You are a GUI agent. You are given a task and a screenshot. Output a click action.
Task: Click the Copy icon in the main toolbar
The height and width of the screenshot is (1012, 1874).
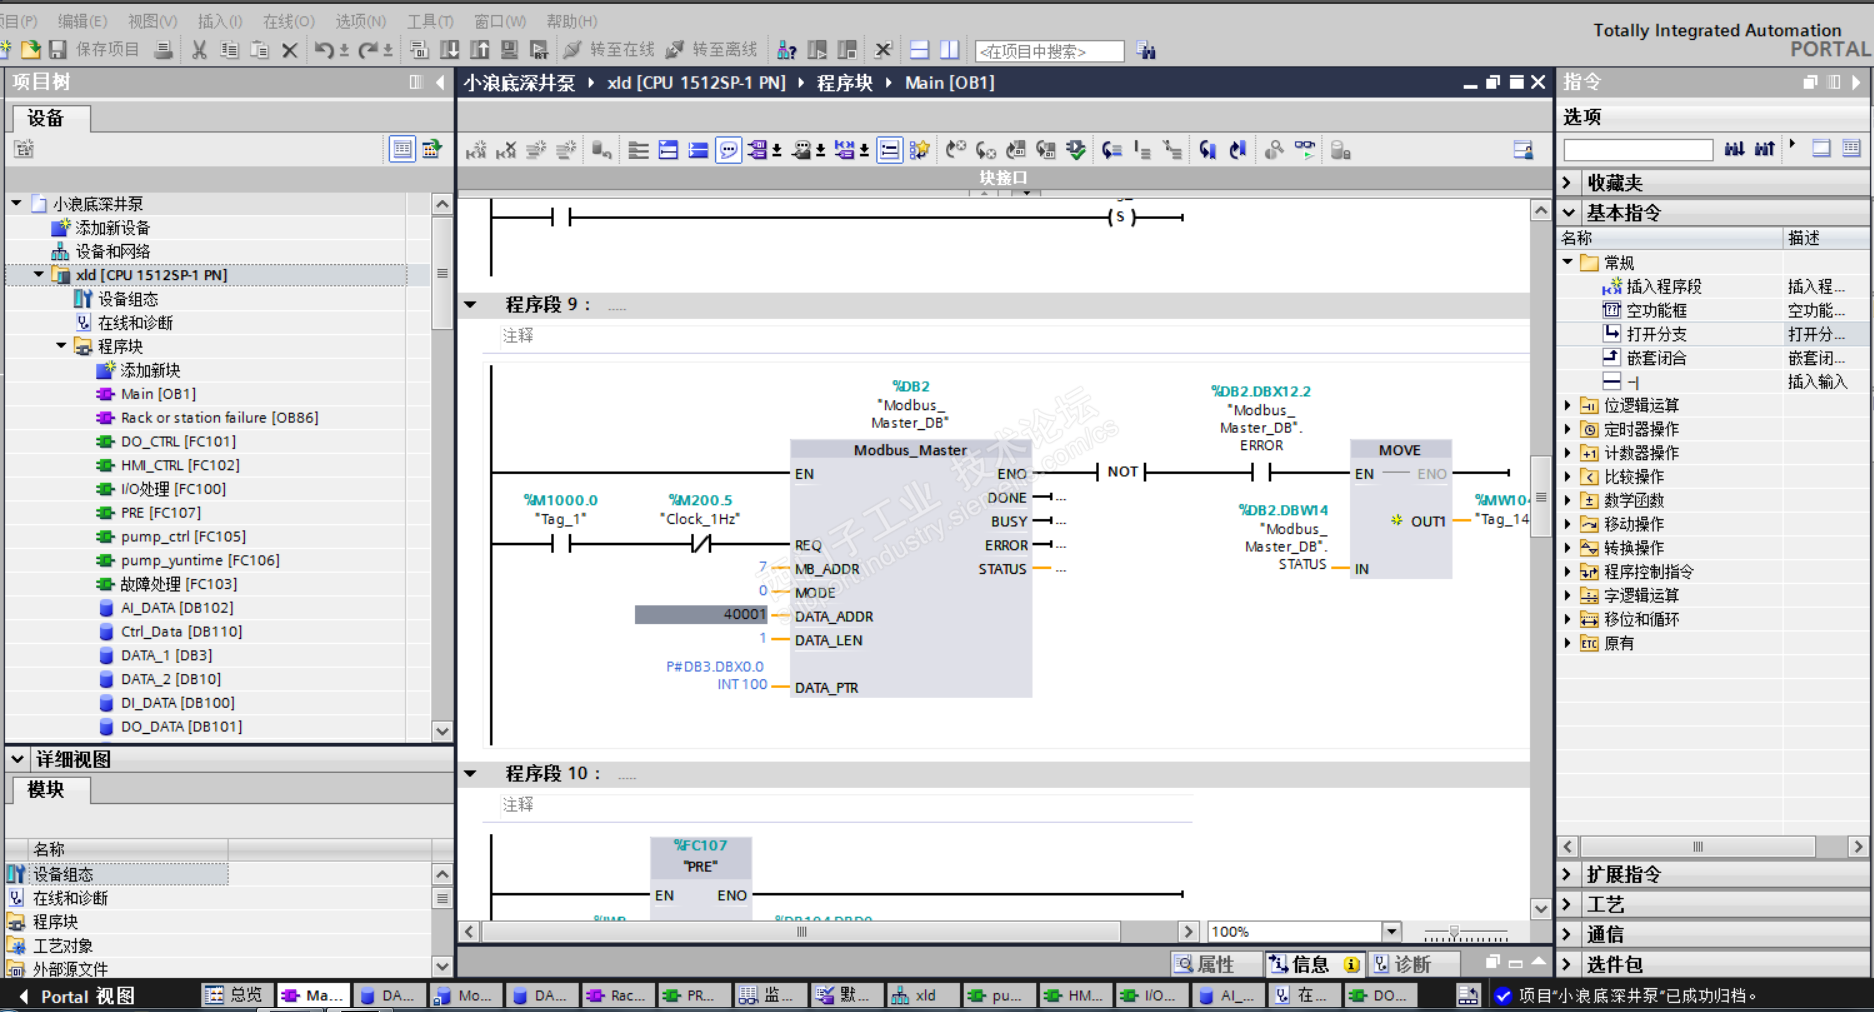tap(229, 50)
